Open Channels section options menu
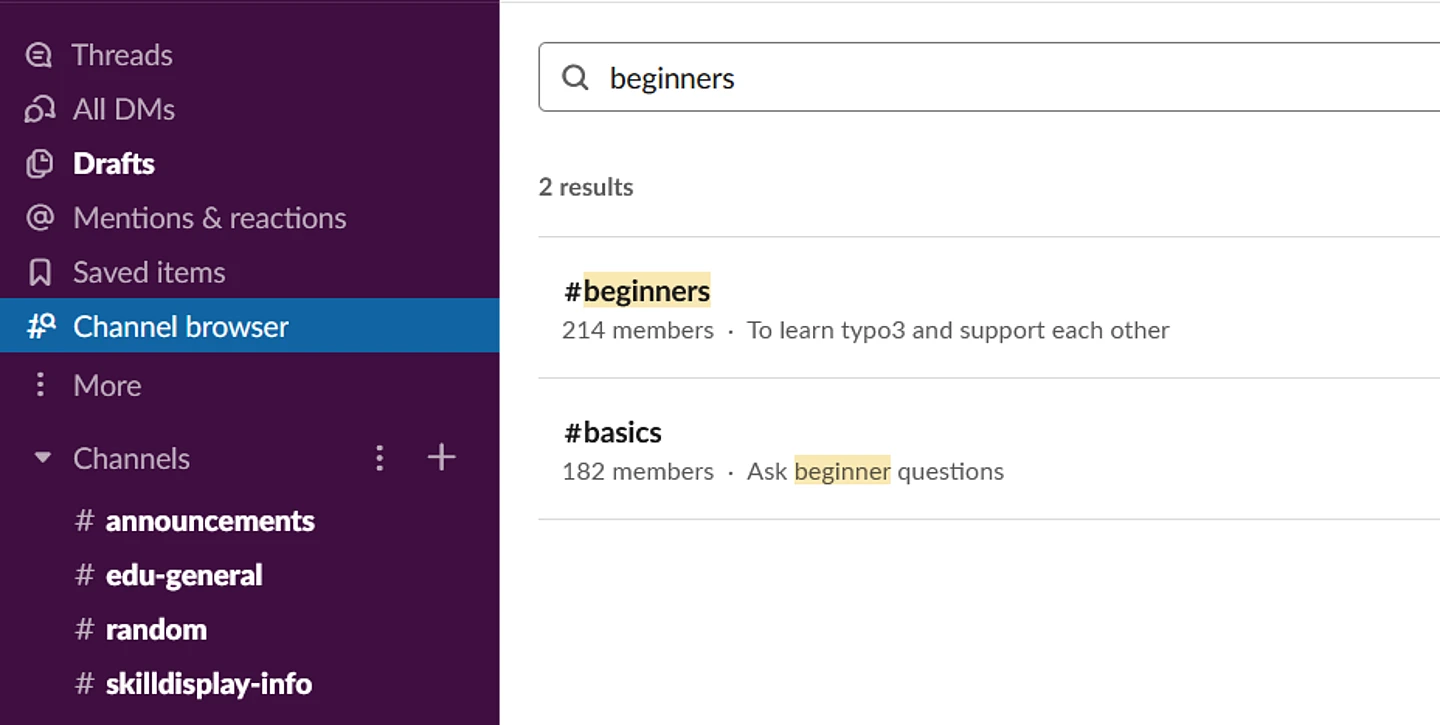 379,459
